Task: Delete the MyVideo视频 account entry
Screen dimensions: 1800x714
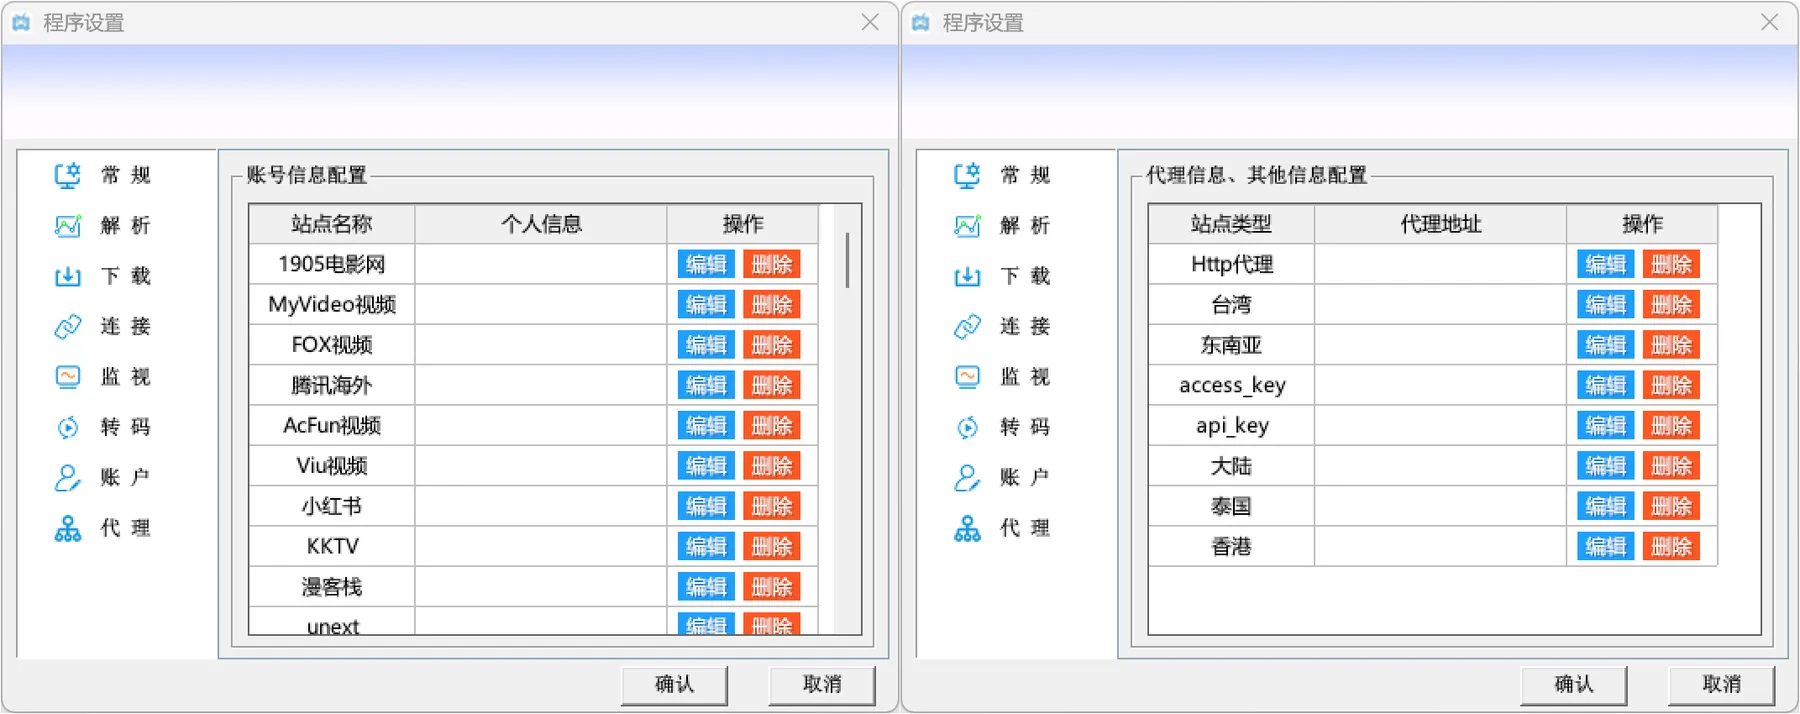Action: pyautogui.click(x=771, y=304)
